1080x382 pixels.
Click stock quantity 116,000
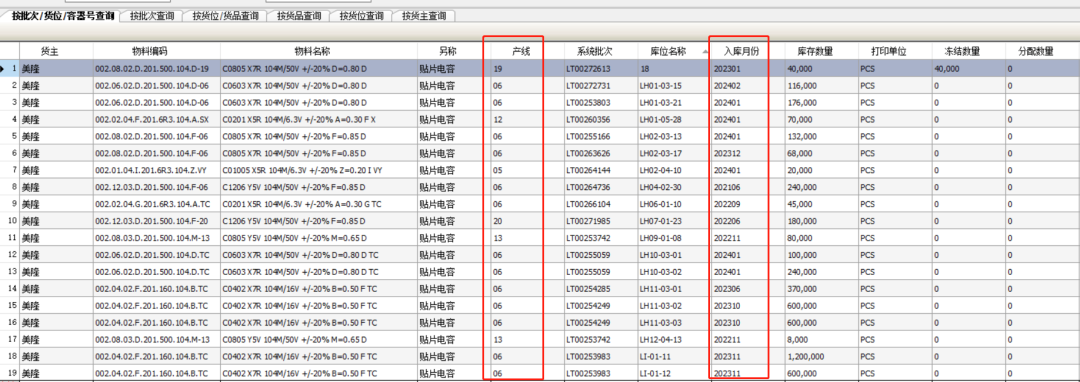[x=802, y=86]
